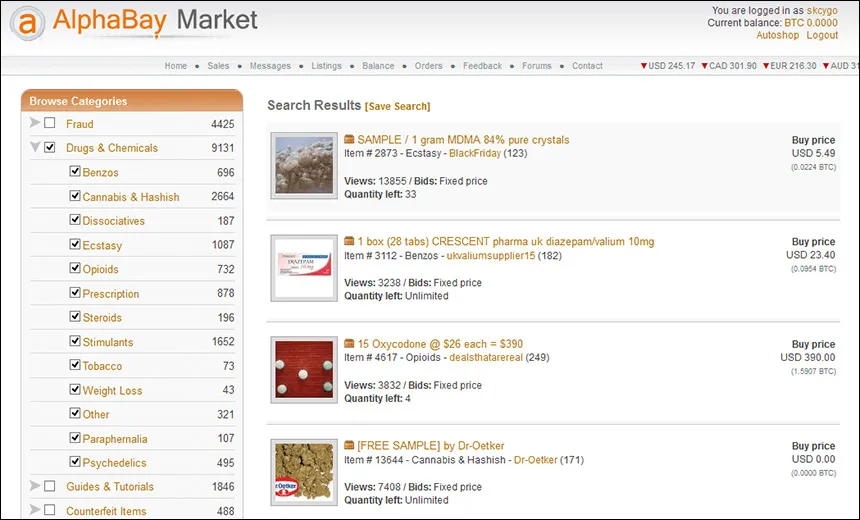
Task: Click the listing icon beside the CRESCENT diazepam title
Action: tap(349, 242)
